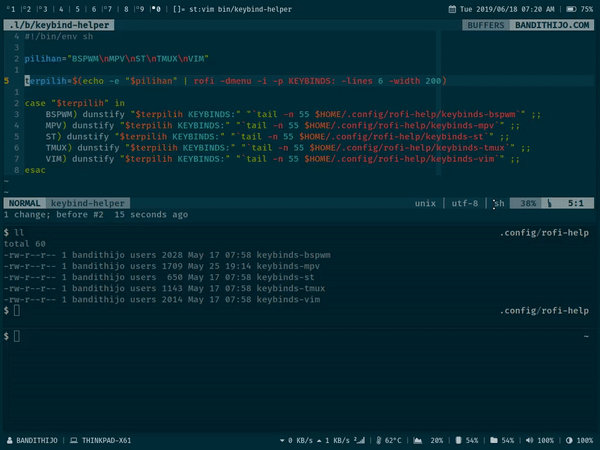This screenshot has height=450, width=600.
Task: Click the 38% file position indicator
Action: click(529, 203)
